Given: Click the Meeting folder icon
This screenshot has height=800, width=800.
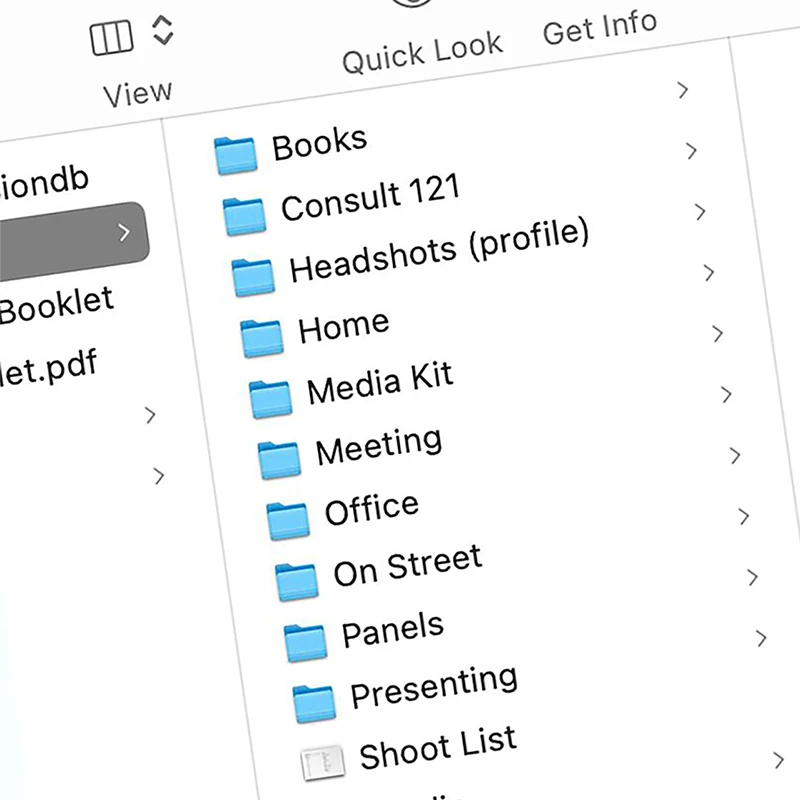Looking at the screenshot, I should [277, 458].
